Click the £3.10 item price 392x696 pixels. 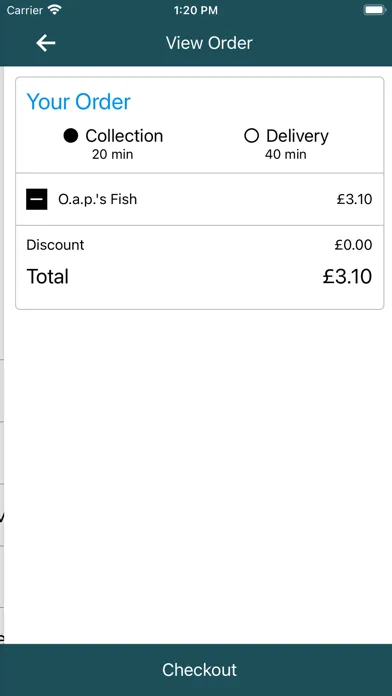354,199
